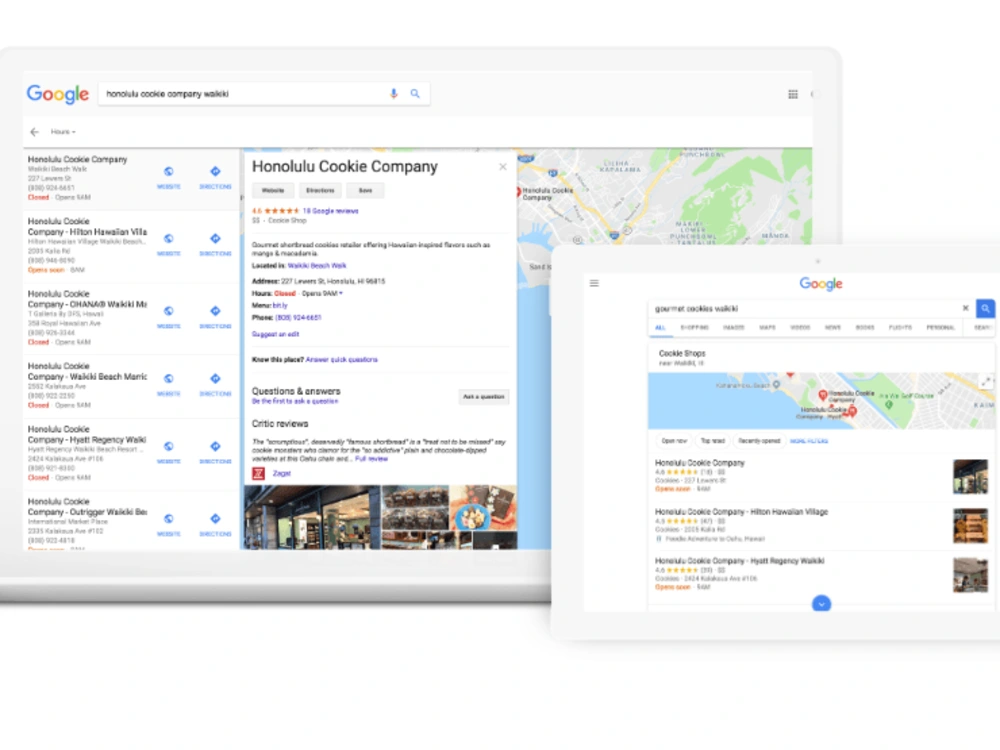Open the Hilton Hawaiian Village result thumbnail
This screenshot has width=1000, height=750.
(970, 526)
